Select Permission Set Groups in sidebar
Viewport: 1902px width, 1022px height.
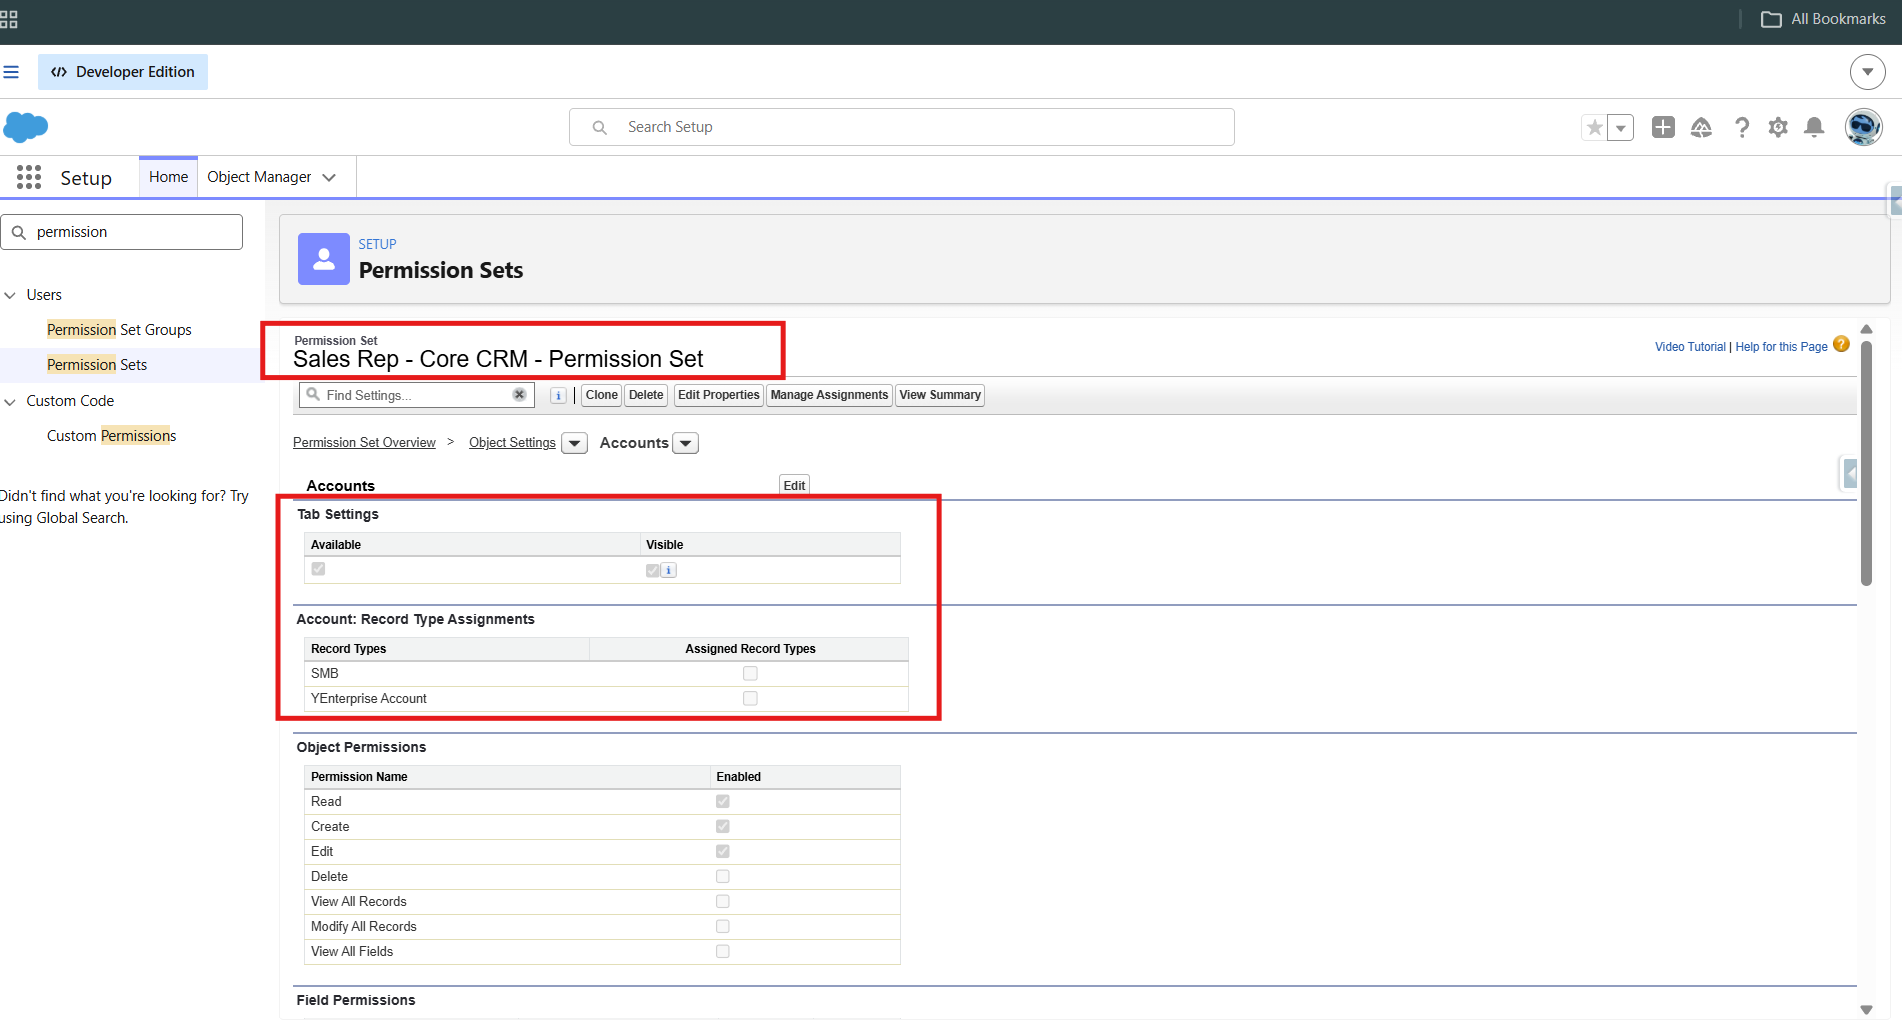(x=119, y=330)
